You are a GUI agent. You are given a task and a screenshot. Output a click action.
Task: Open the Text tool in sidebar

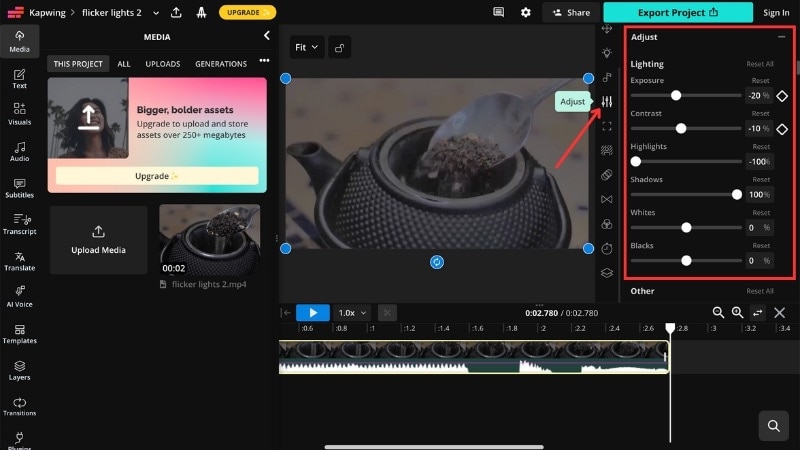pos(19,79)
